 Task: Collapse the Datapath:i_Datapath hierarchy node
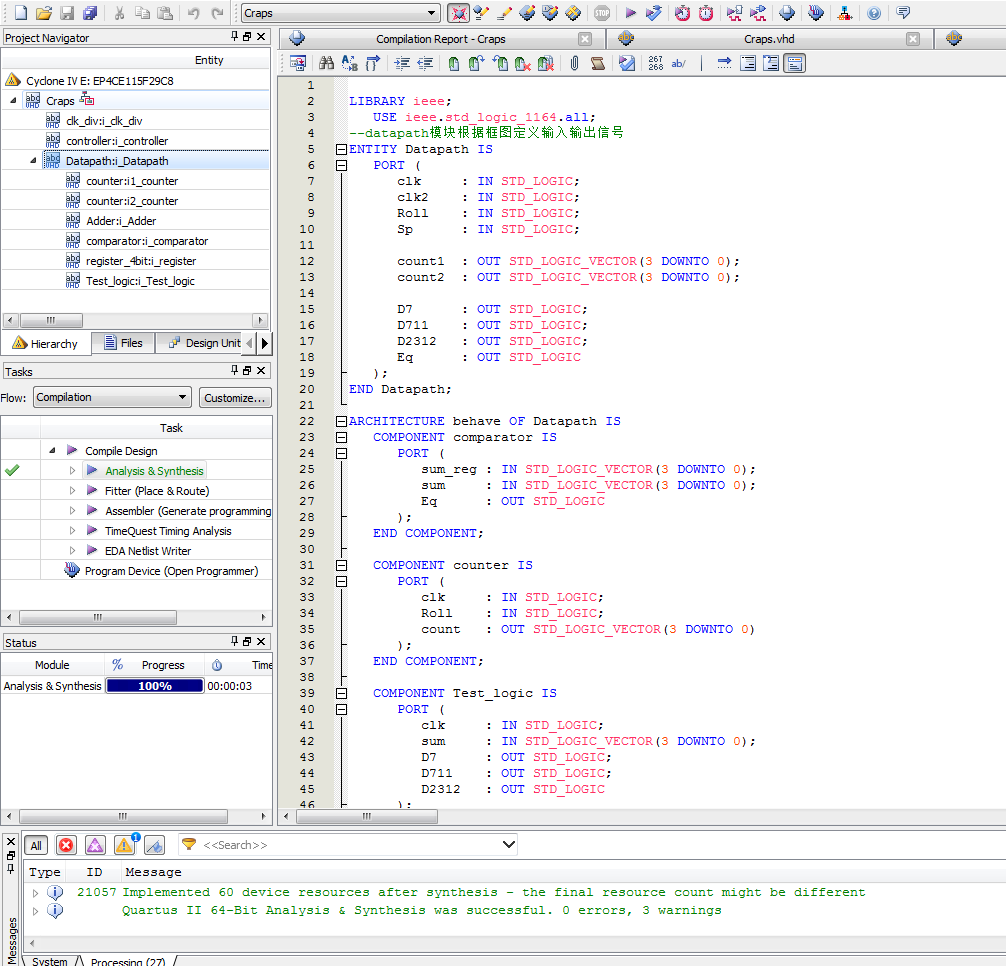point(33,161)
